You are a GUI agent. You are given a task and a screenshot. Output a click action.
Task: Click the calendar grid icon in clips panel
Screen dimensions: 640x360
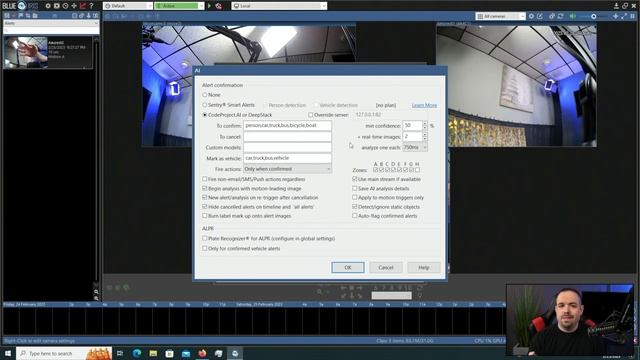click(7, 16)
